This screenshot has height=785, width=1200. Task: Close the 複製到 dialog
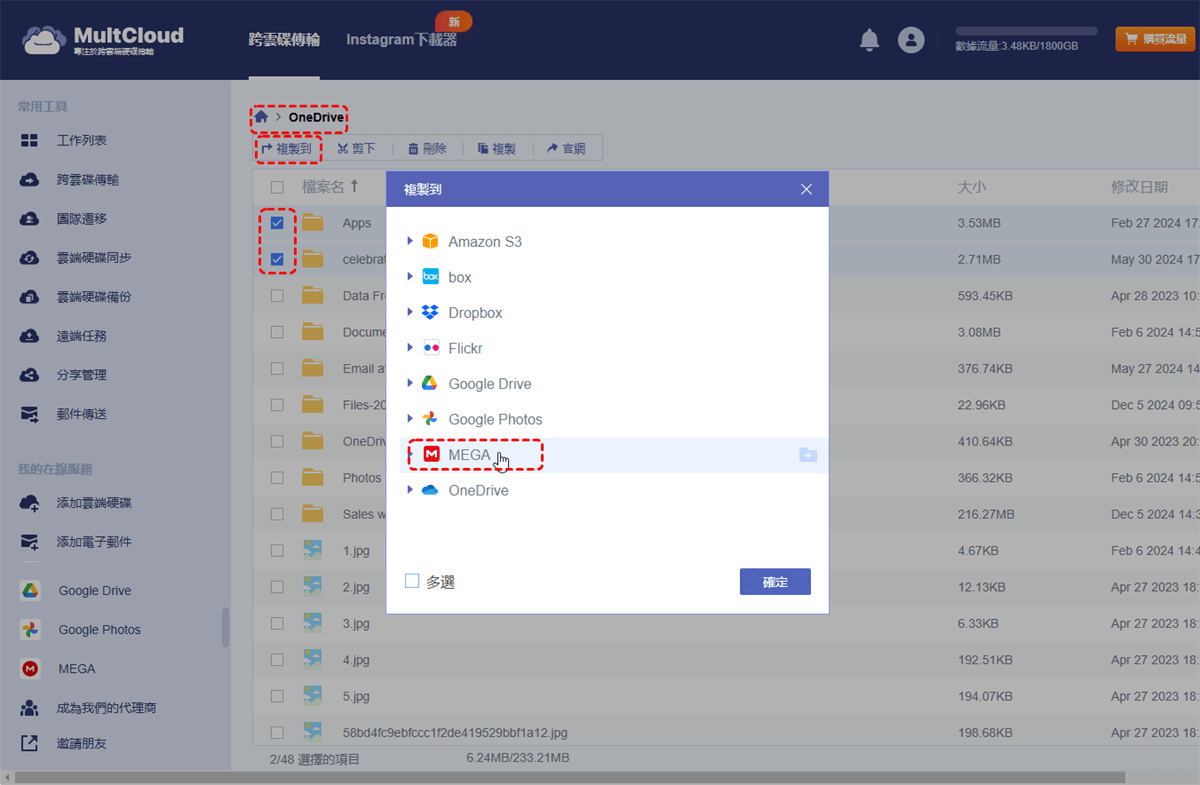pyautogui.click(x=807, y=189)
